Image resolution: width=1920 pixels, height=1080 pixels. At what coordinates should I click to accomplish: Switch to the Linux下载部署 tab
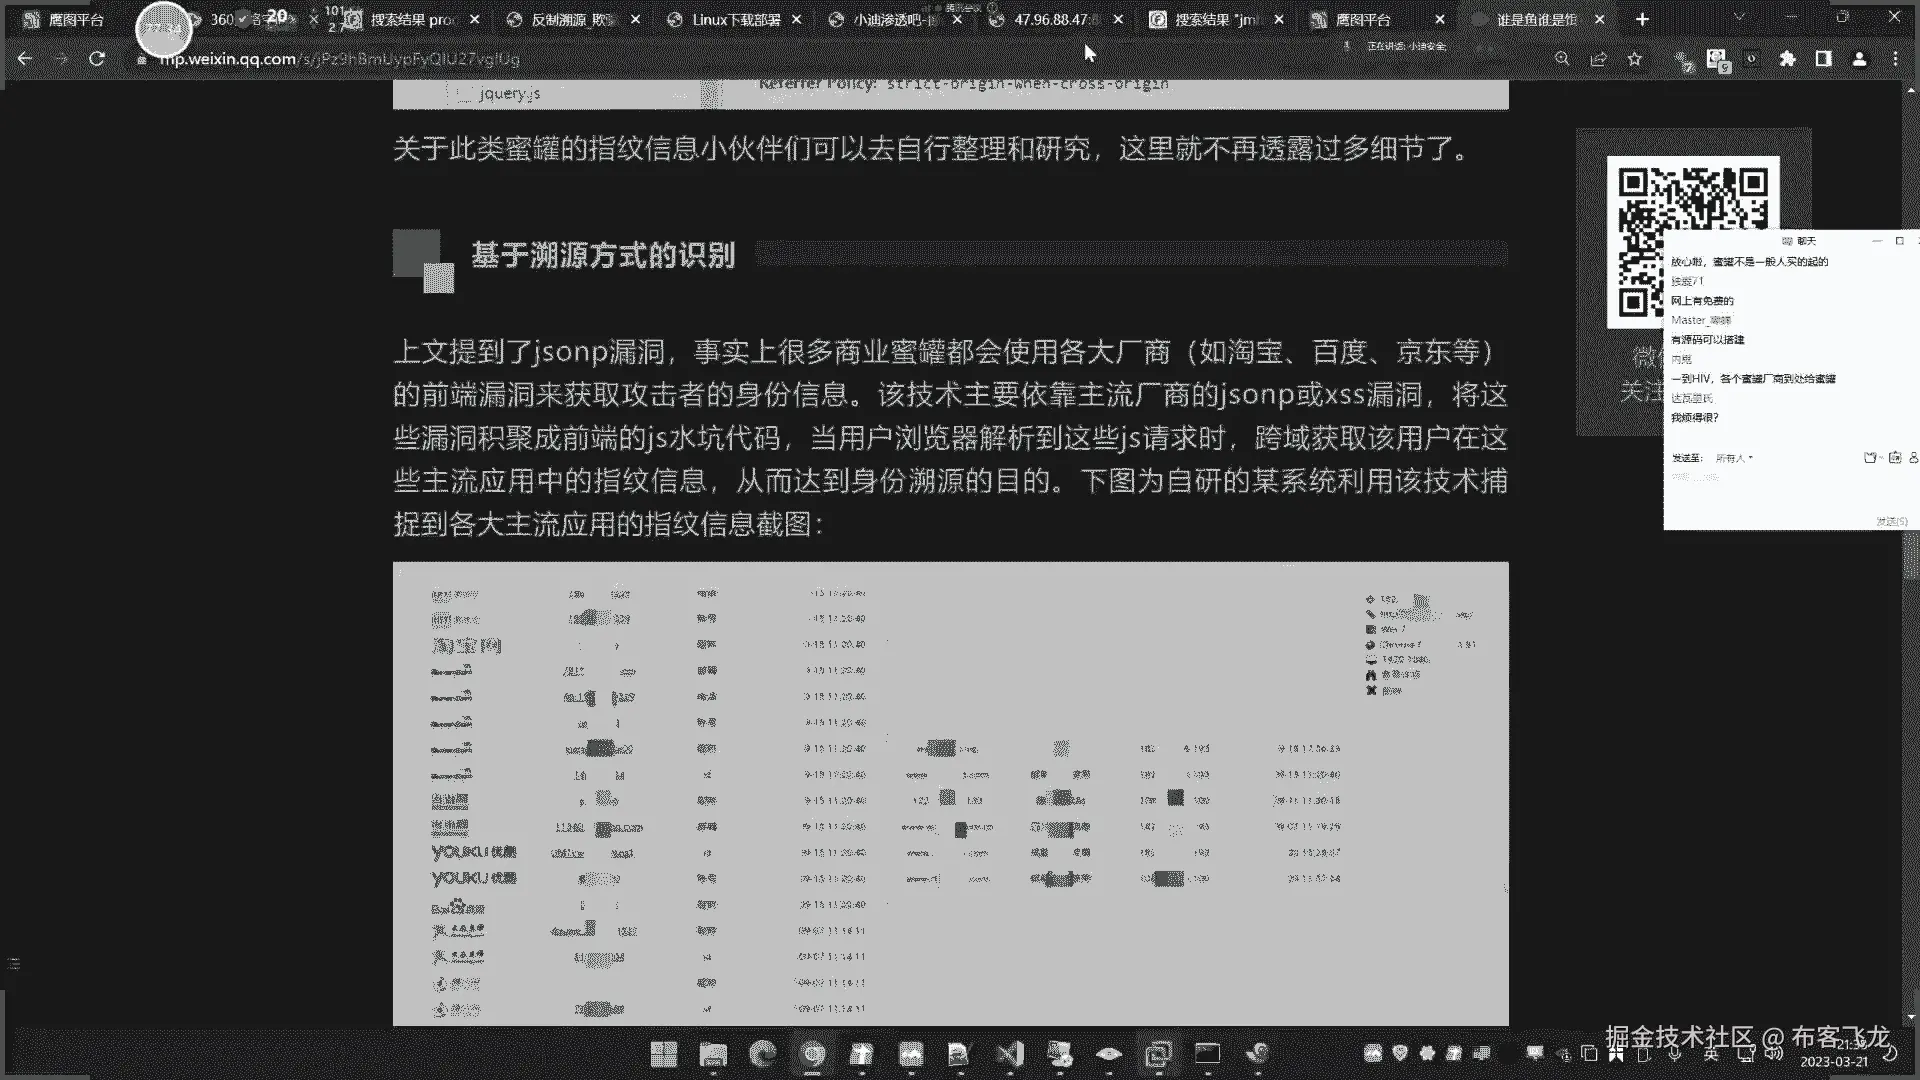click(x=735, y=19)
